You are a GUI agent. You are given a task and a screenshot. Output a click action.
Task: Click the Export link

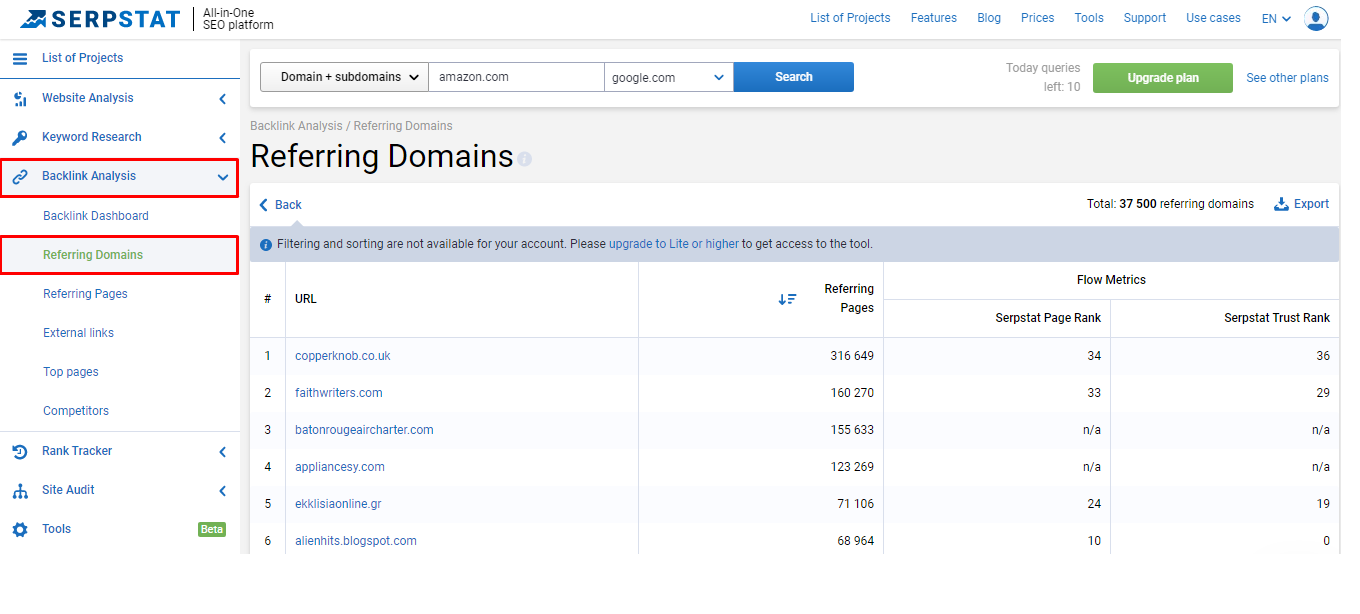[x=1311, y=204]
